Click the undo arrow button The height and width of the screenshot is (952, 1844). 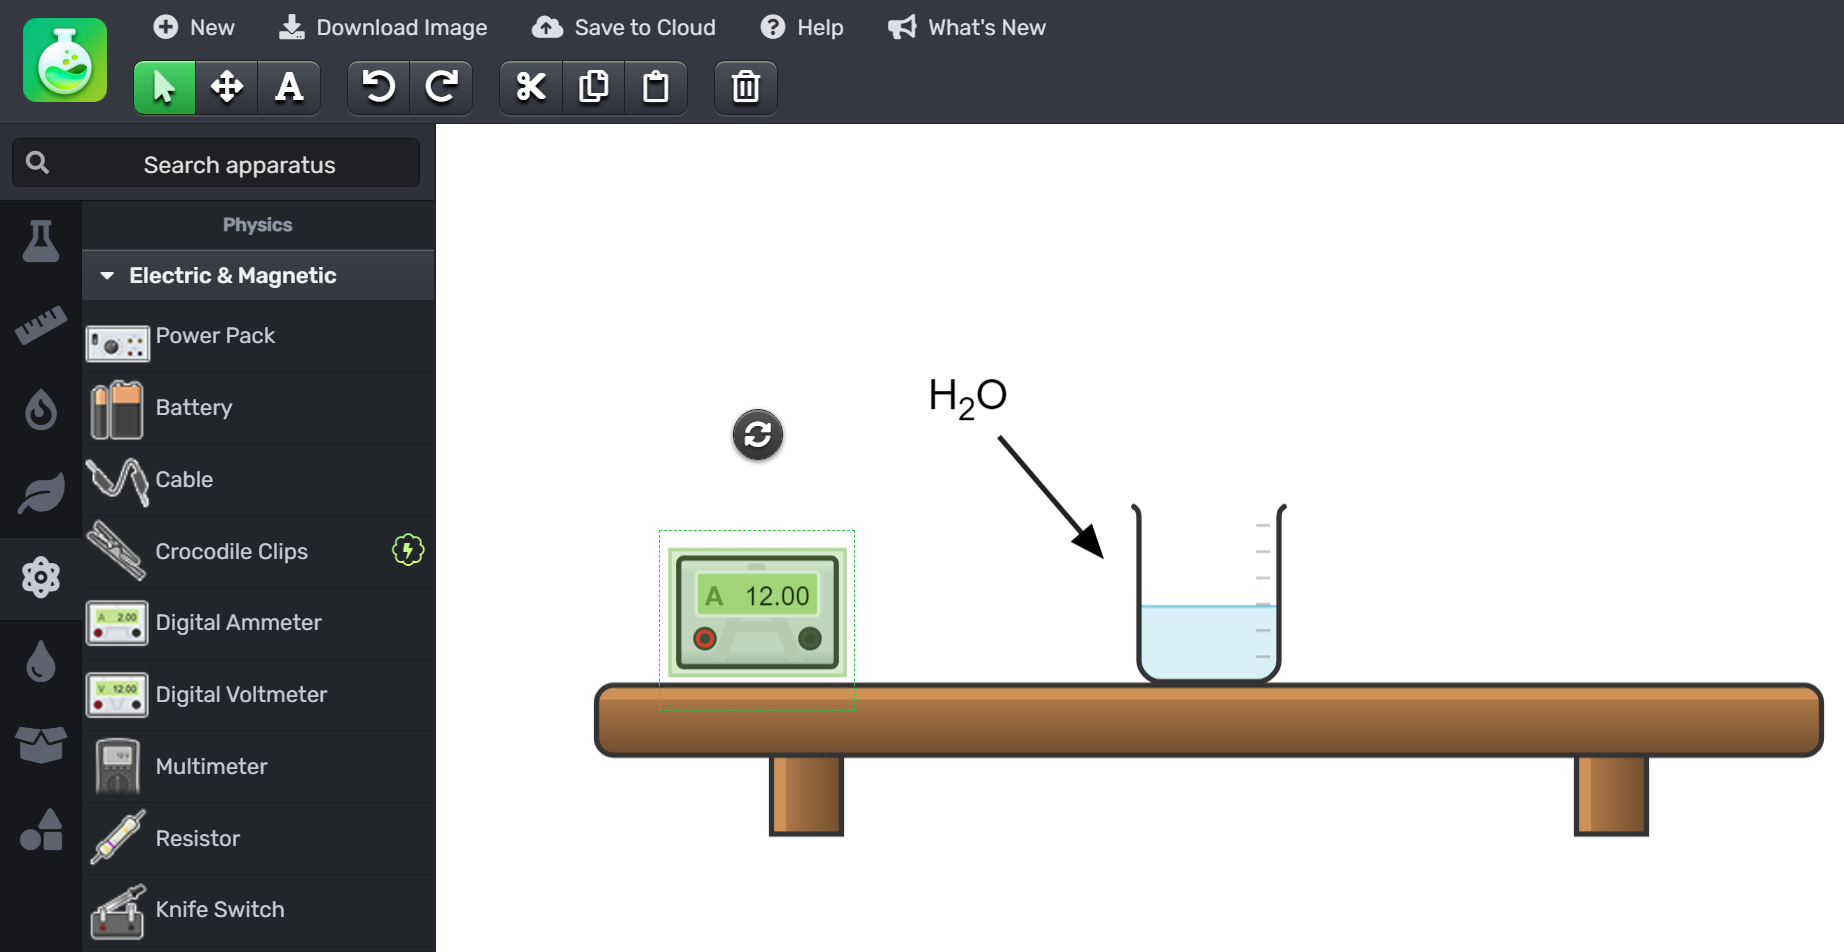tap(378, 88)
